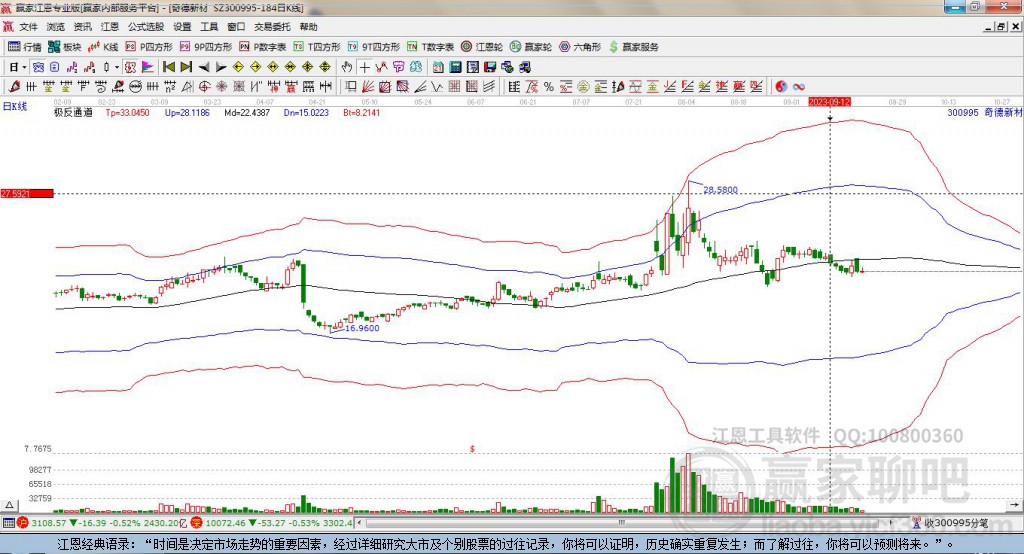The width and height of the screenshot is (1024, 554).
Task: Open 赢家服务 with the dollar icon
Action: point(633,47)
